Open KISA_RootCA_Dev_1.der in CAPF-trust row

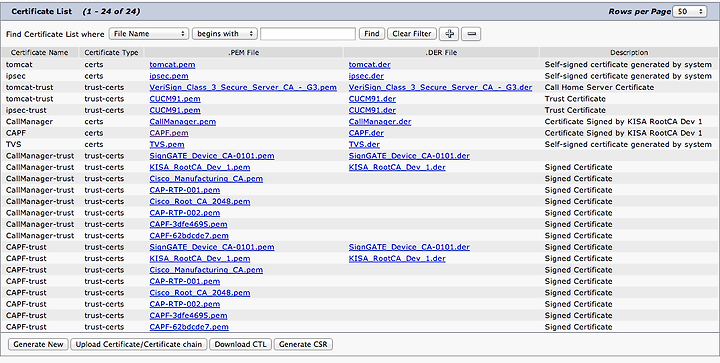coord(397,258)
